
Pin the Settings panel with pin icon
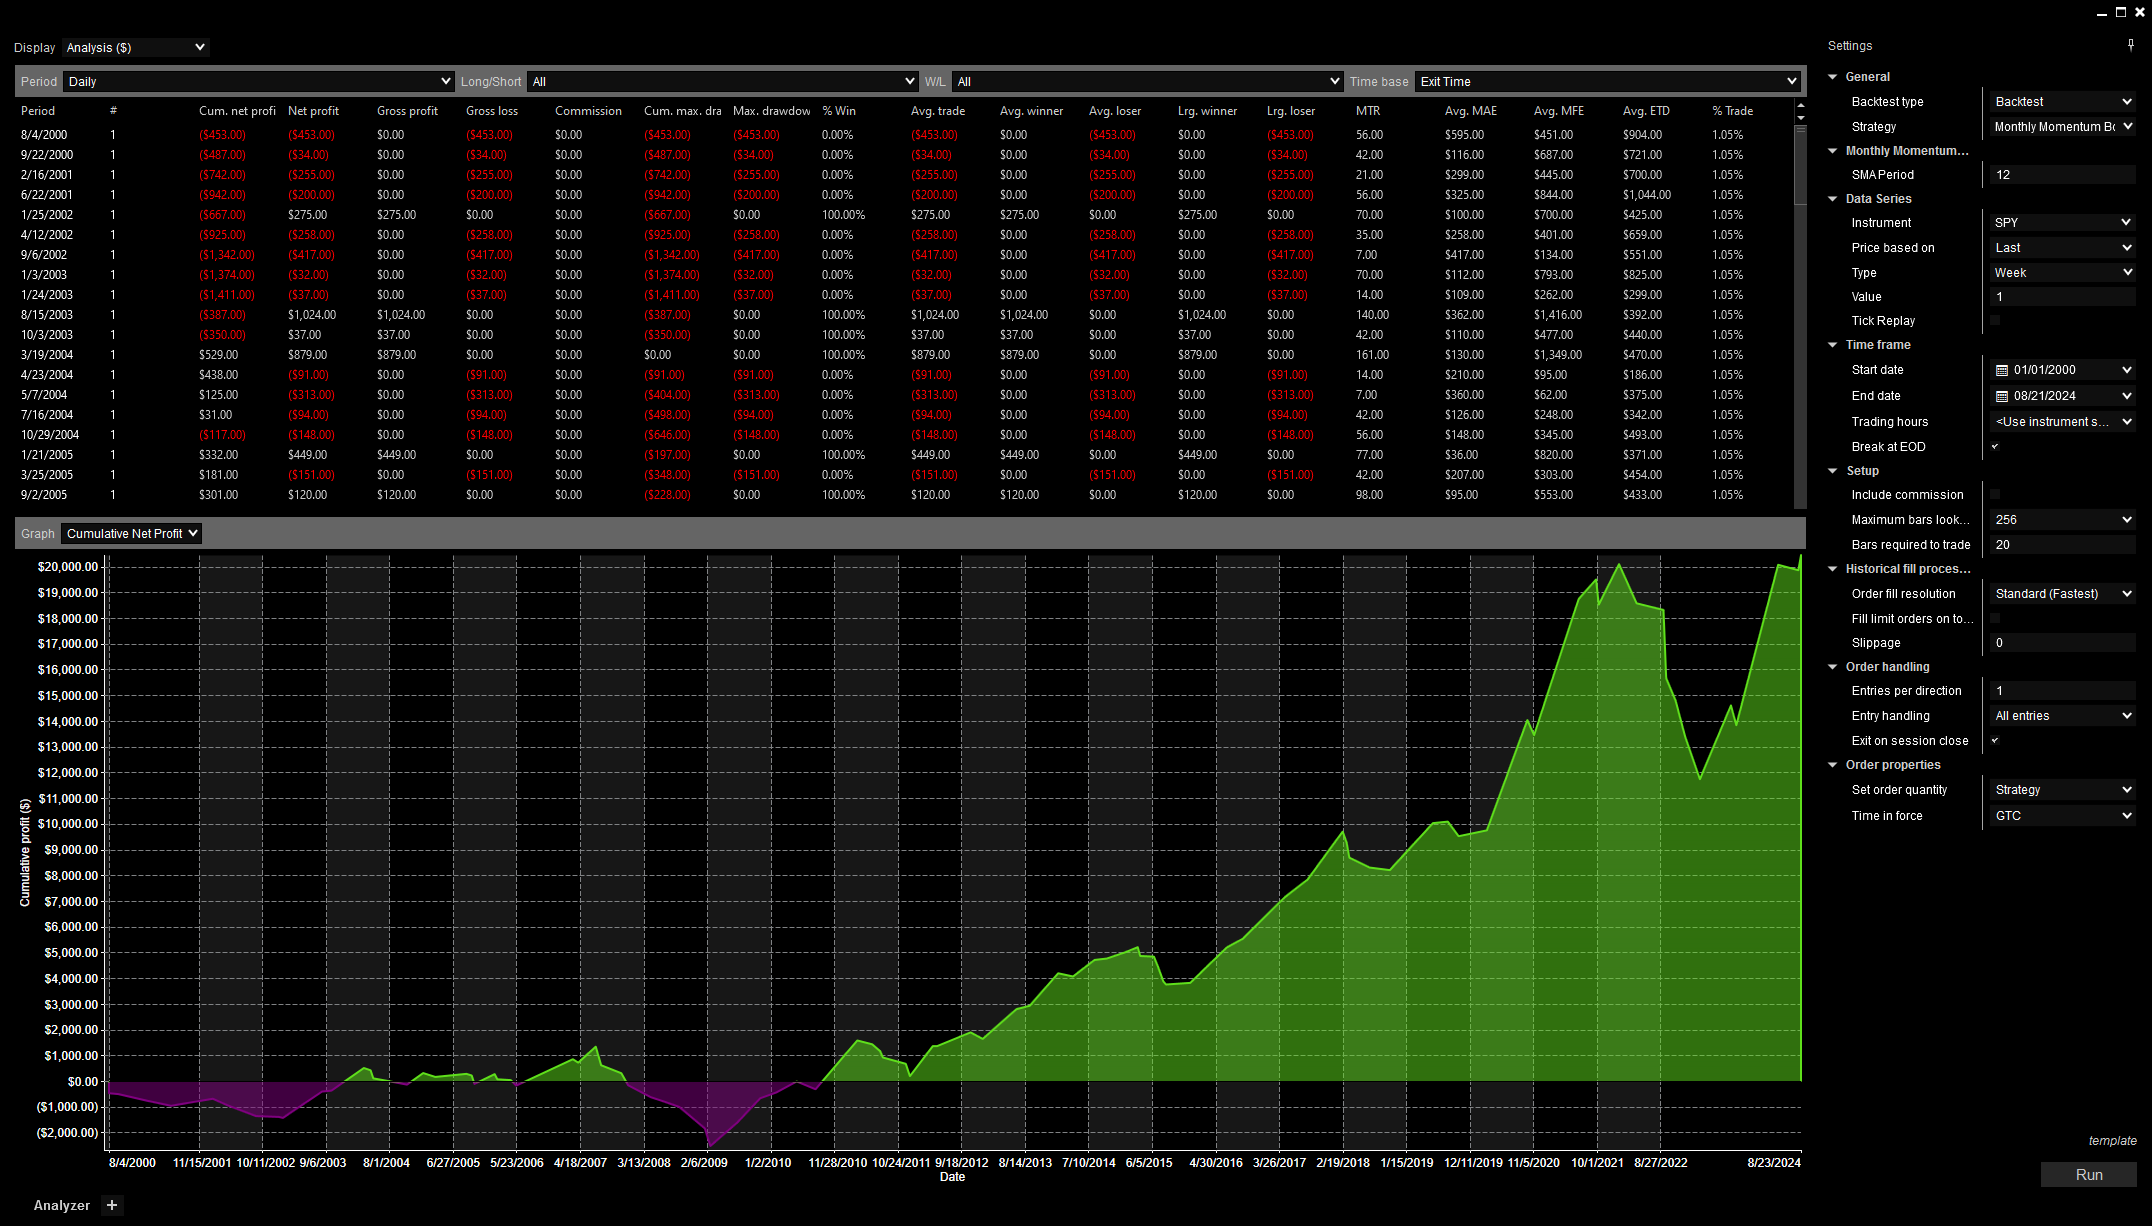[x=2130, y=45]
